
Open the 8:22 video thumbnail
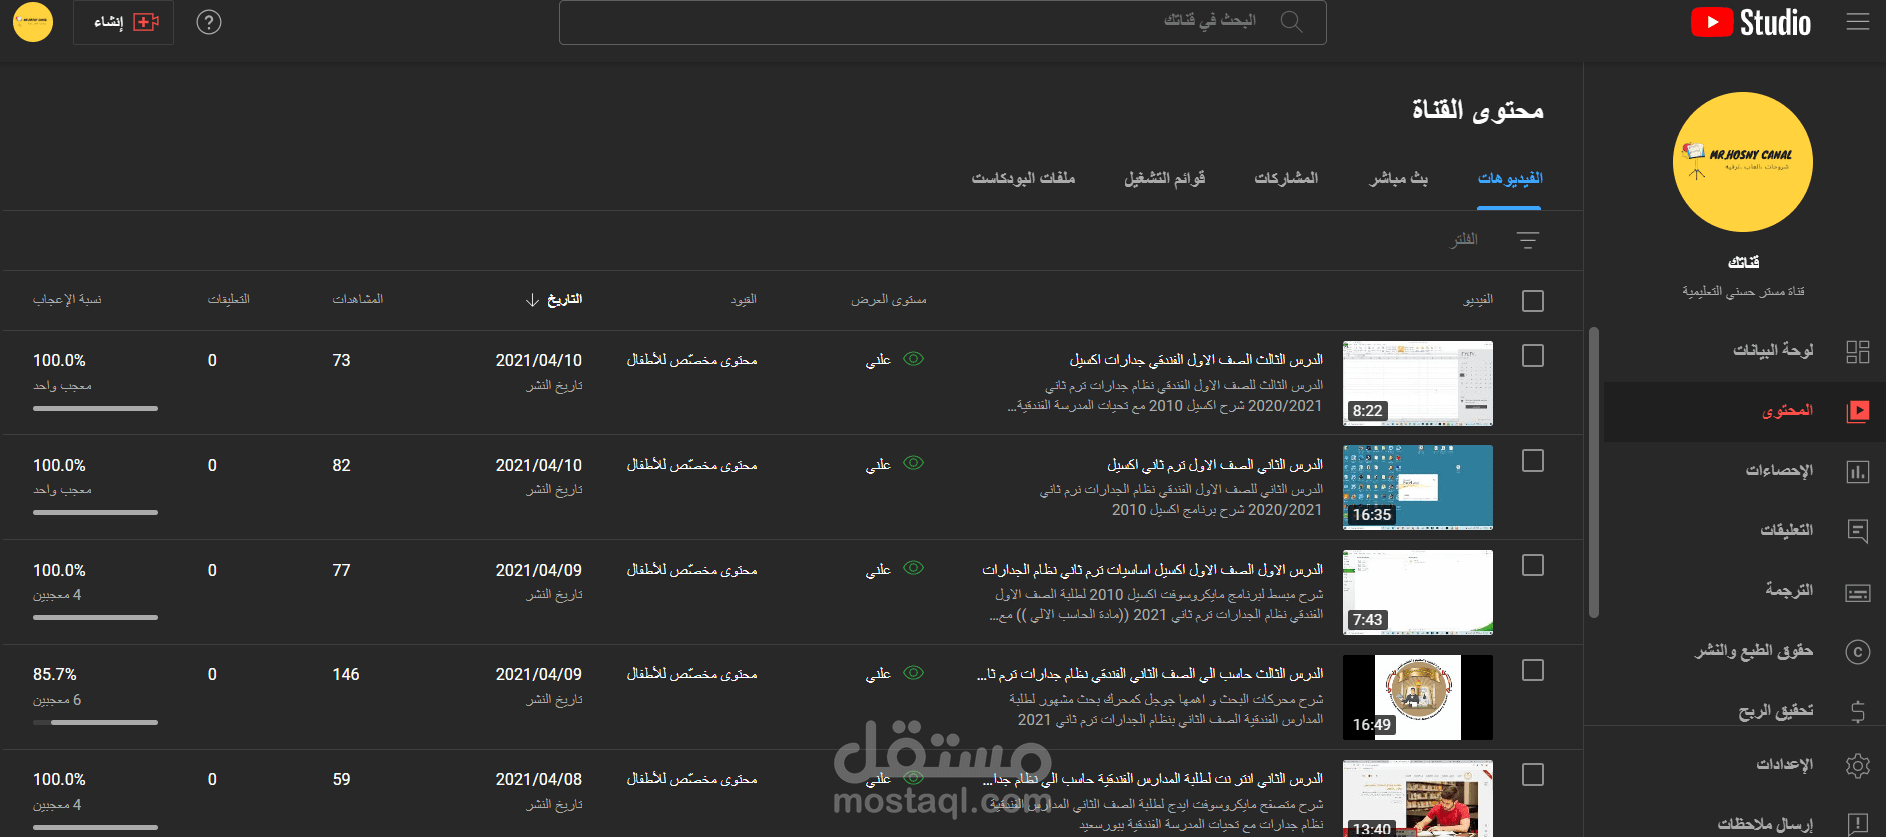[x=1417, y=383]
